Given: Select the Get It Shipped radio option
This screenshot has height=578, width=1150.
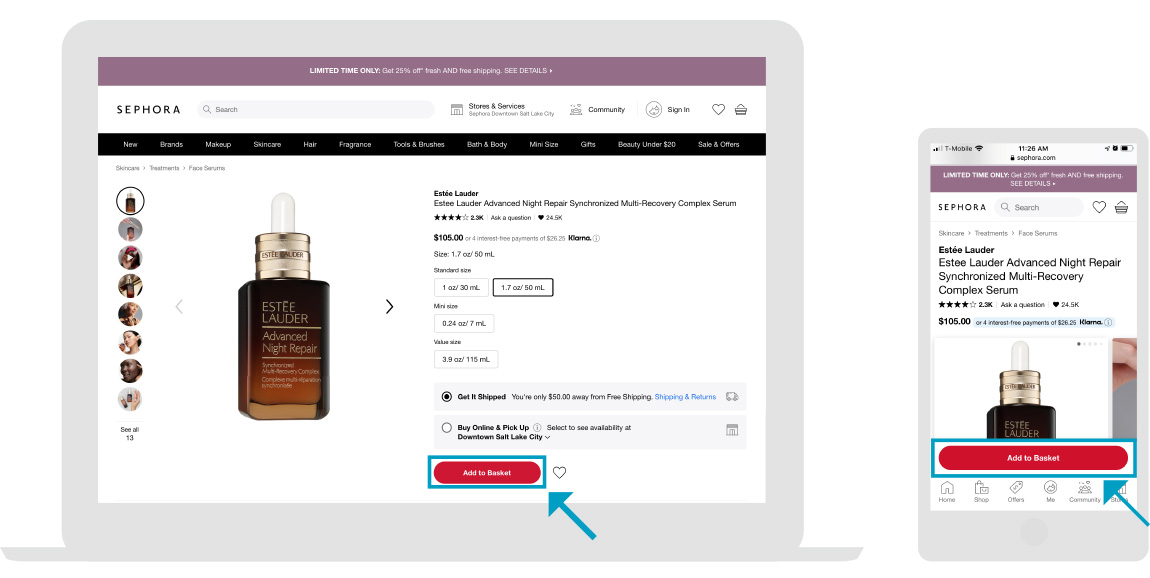Looking at the screenshot, I should [447, 396].
